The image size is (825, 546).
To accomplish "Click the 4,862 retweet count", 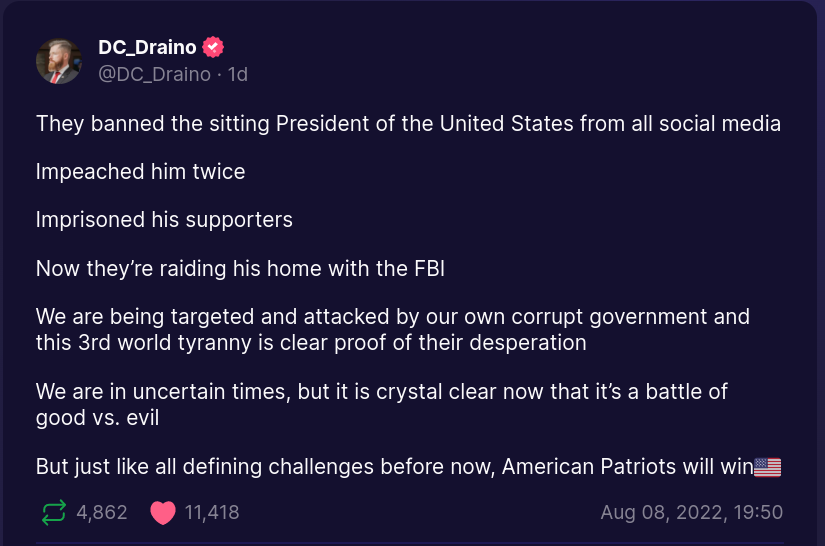I will (102, 513).
